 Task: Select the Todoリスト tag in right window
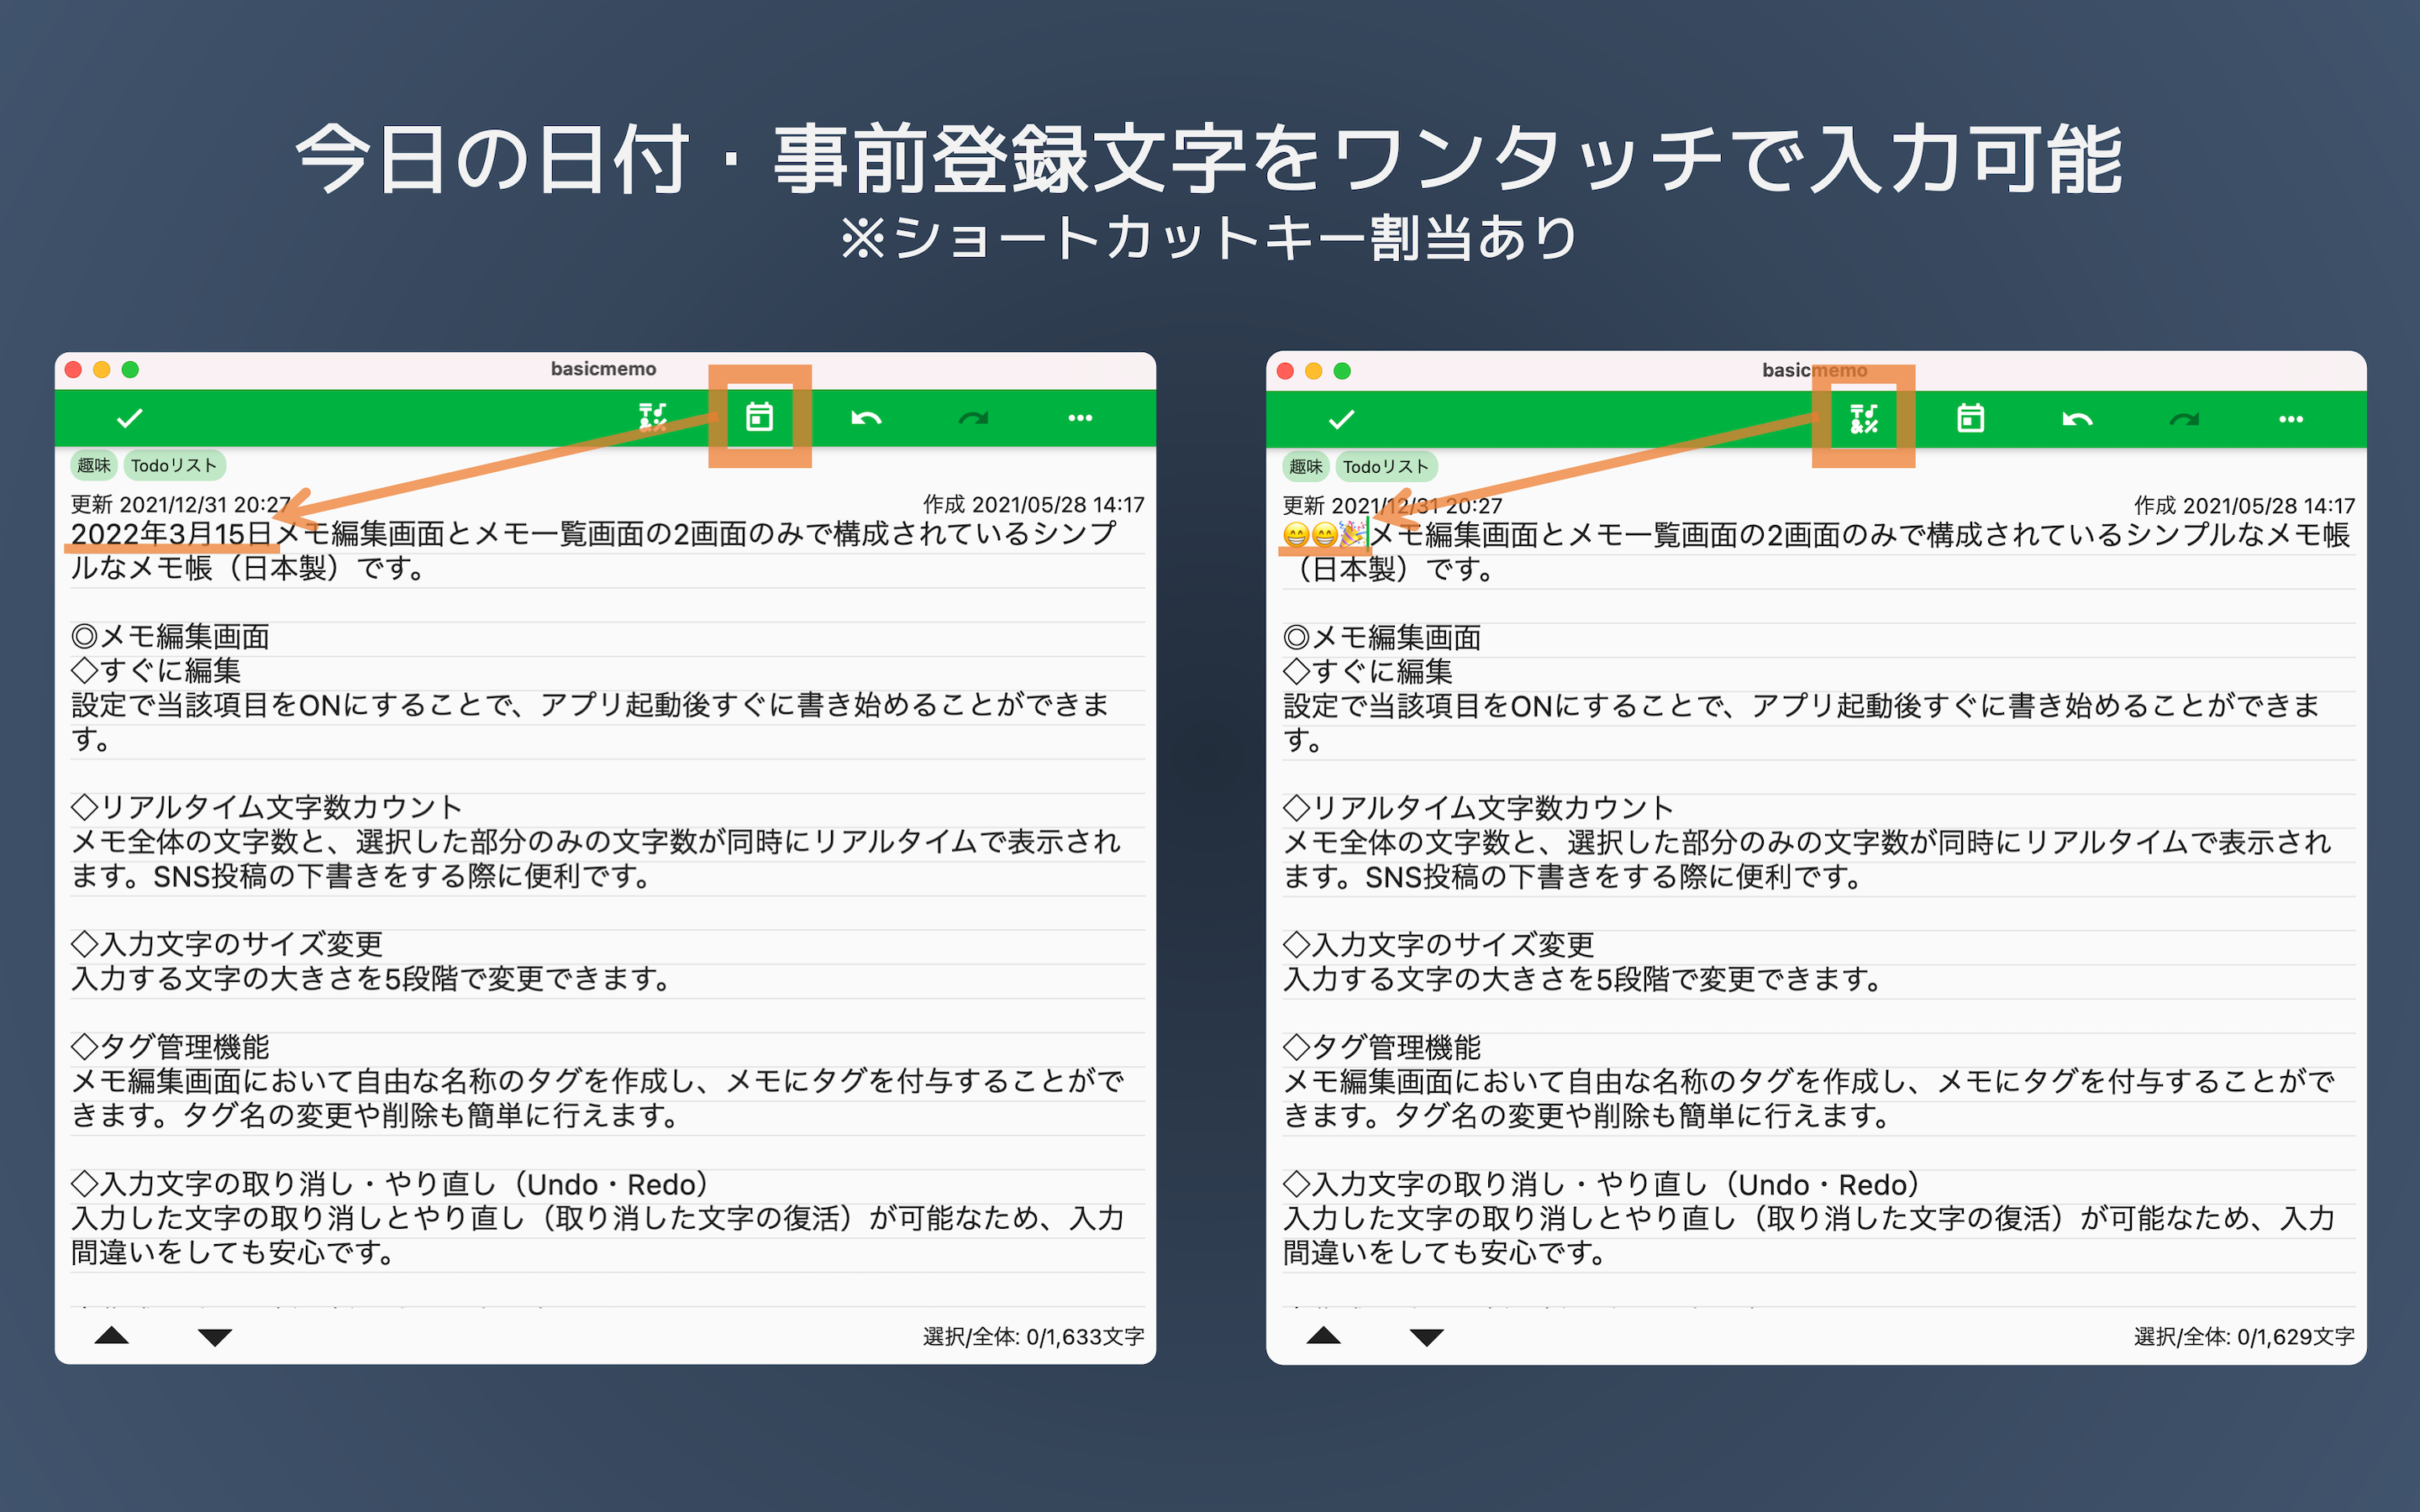(1386, 466)
